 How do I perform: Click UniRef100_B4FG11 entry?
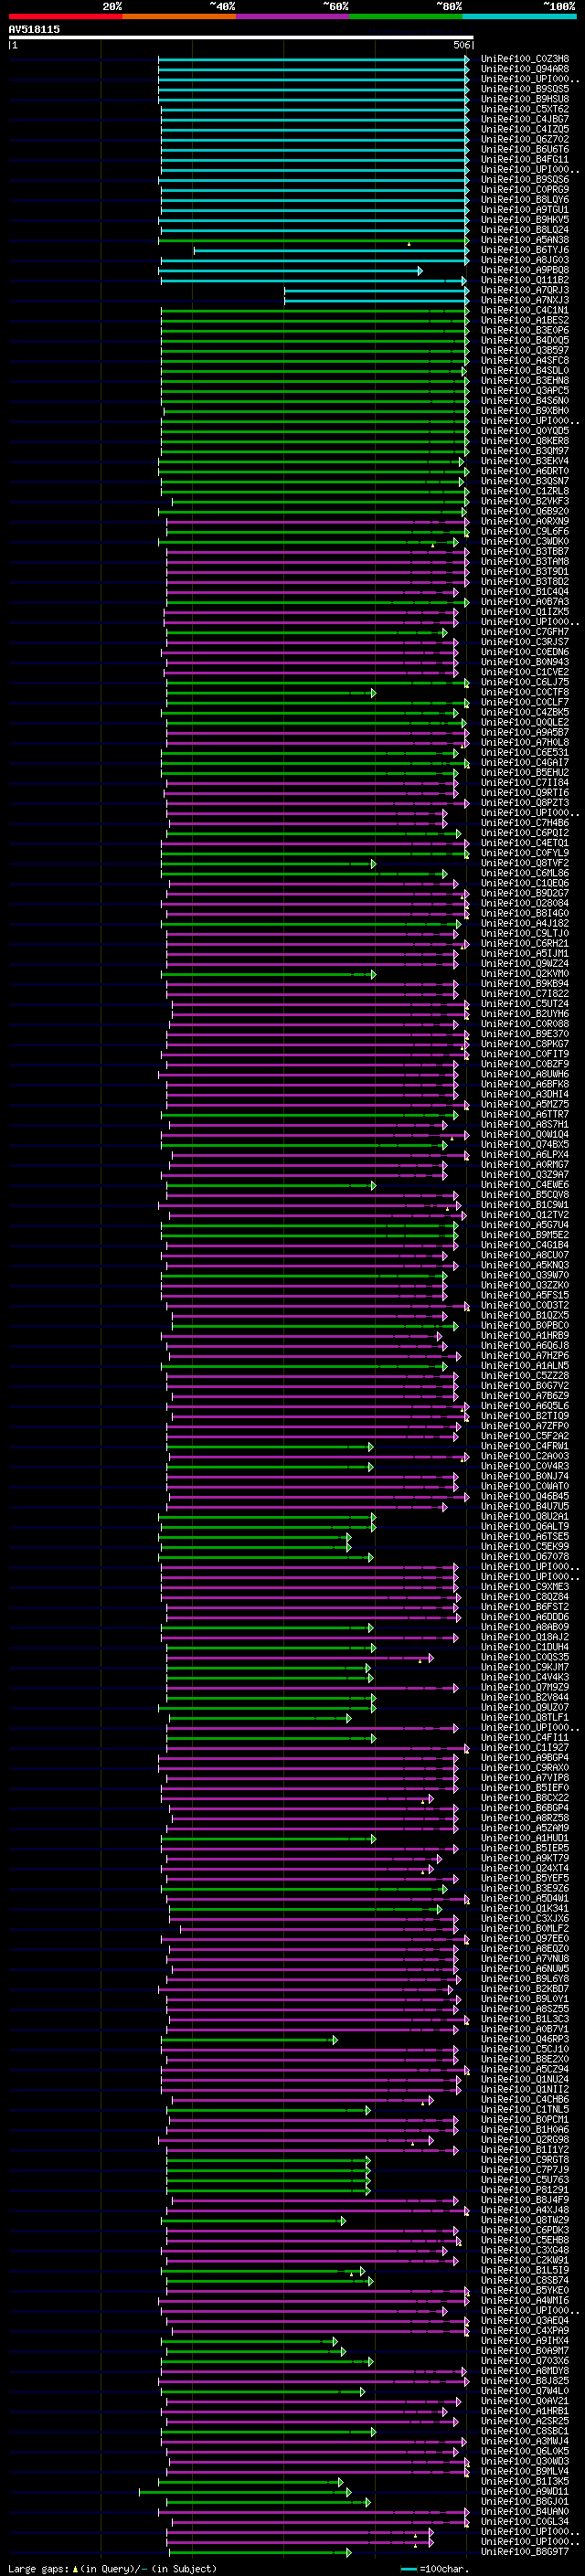tap(525, 159)
